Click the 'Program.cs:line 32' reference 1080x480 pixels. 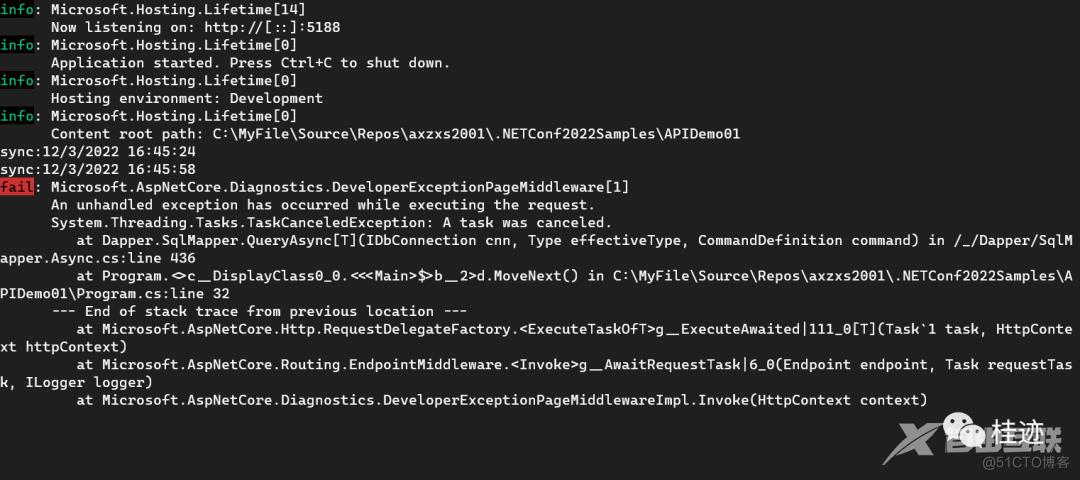click(154, 293)
